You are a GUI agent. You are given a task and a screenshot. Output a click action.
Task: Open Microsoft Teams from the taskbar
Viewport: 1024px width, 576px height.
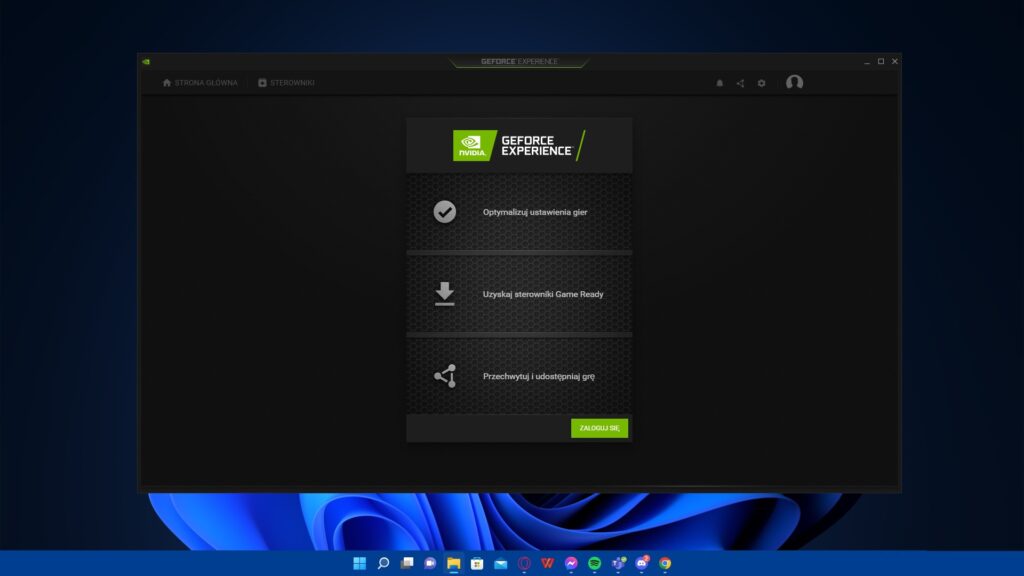618,563
